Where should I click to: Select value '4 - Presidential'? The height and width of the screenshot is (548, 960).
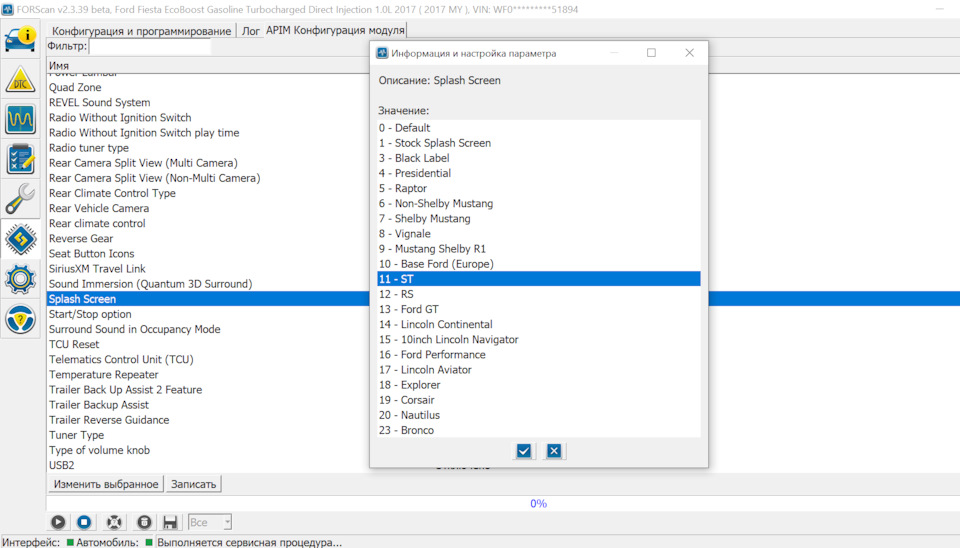click(x=539, y=173)
